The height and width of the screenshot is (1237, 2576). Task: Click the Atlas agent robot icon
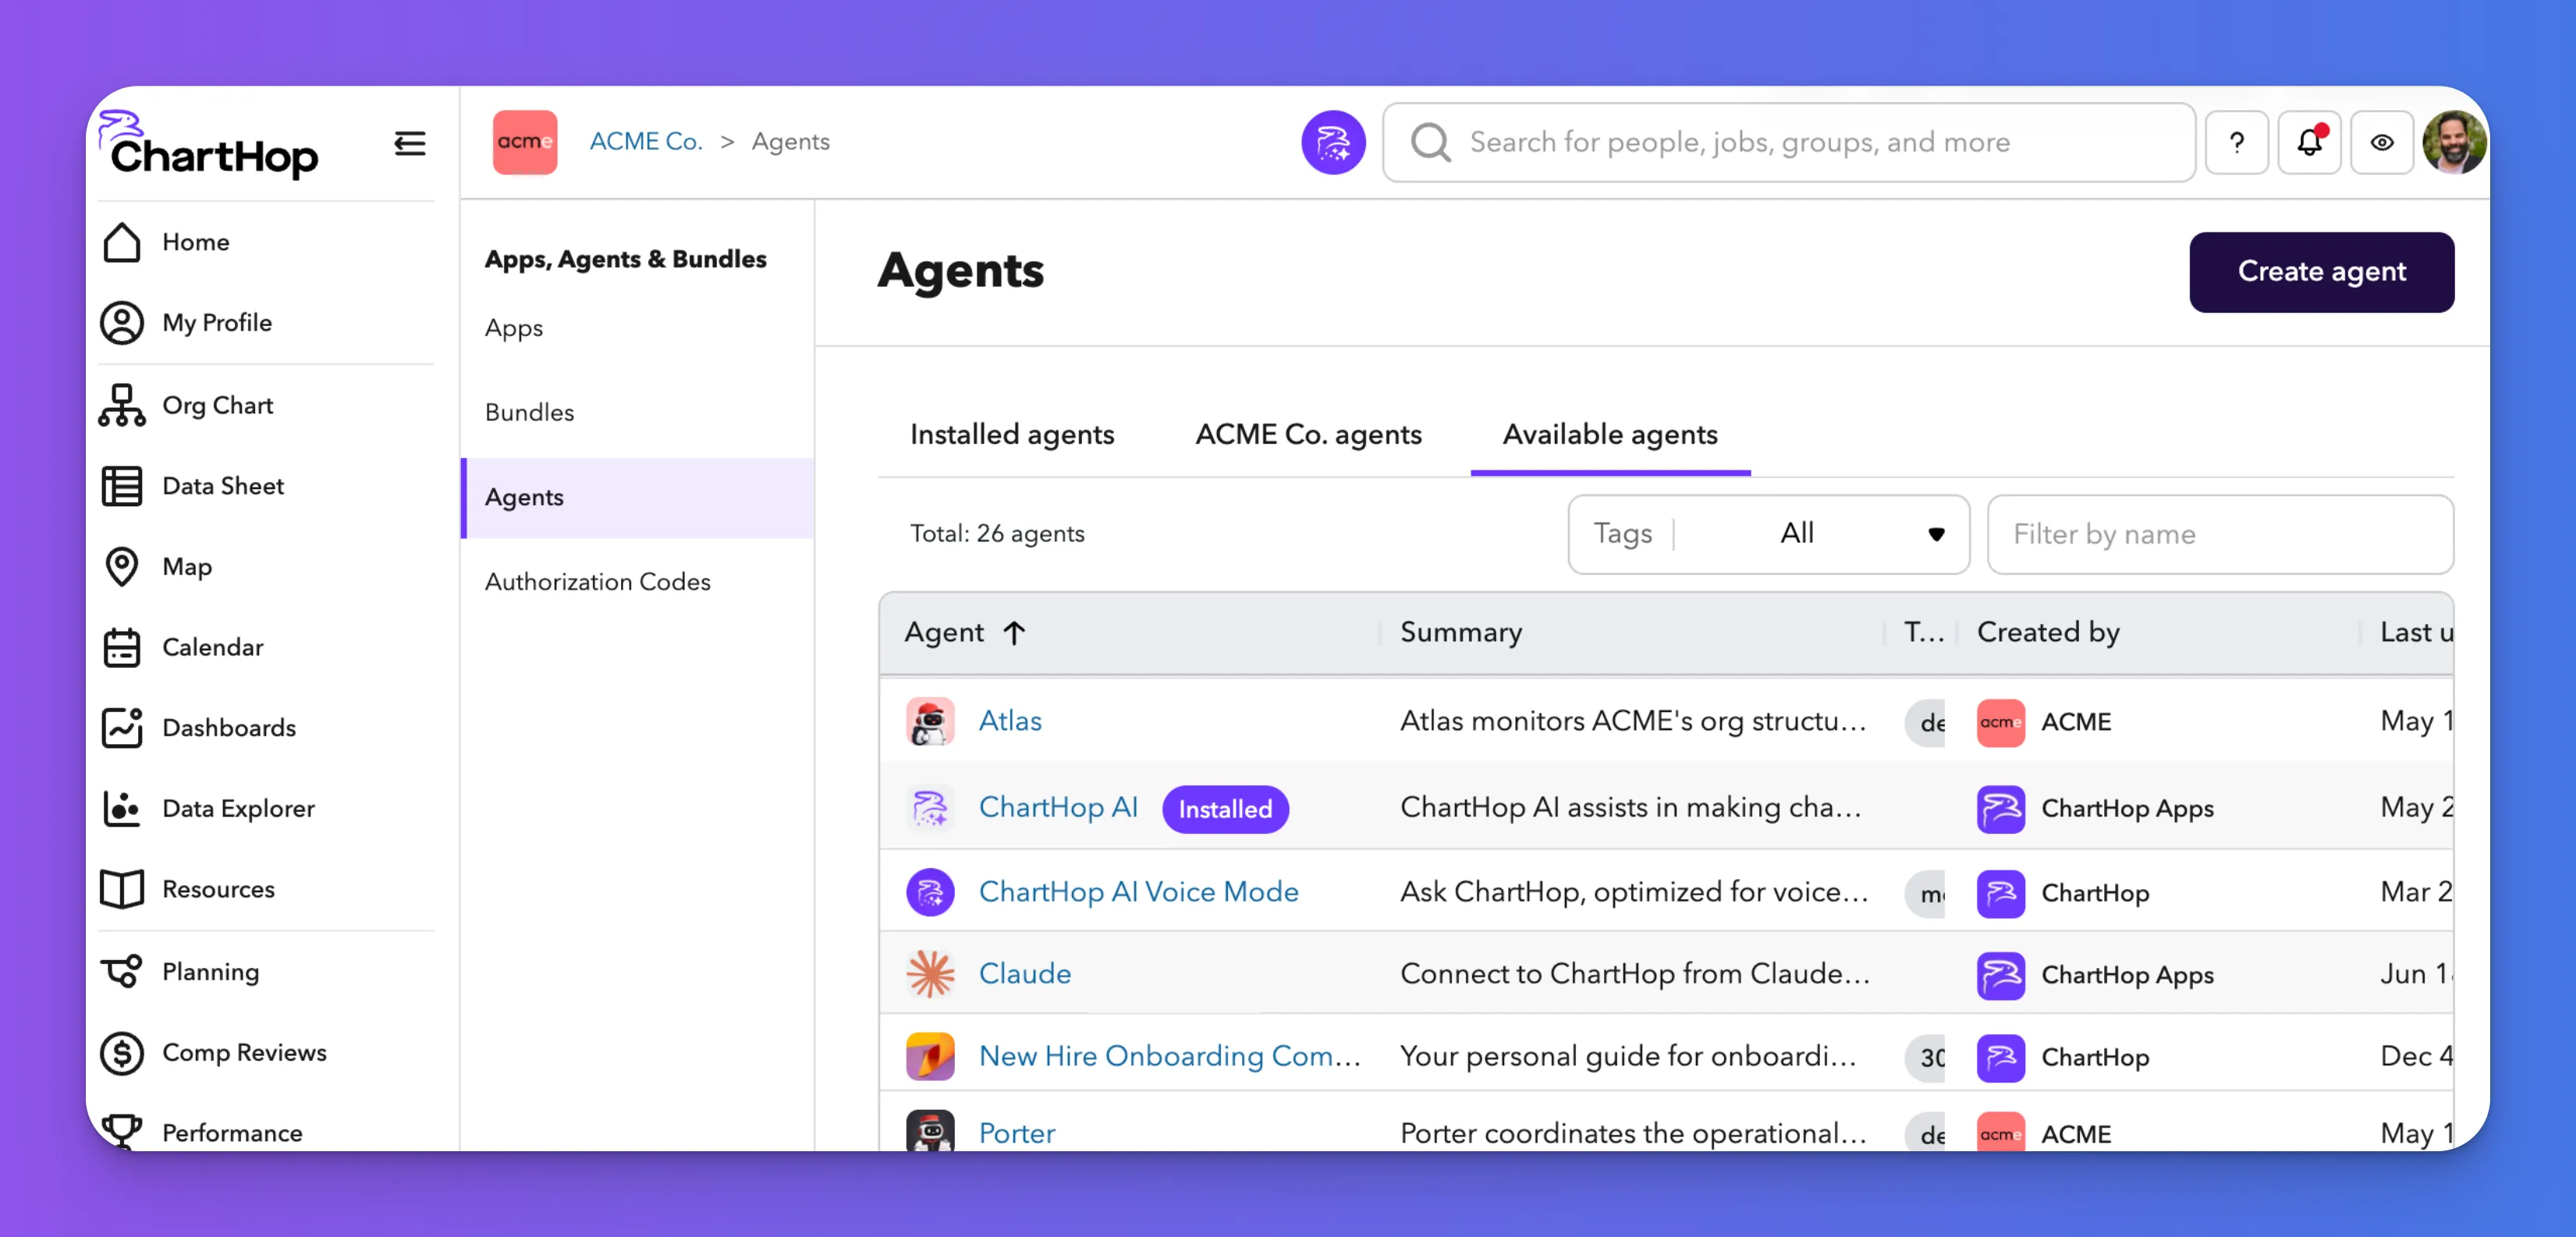pyautogui.click(x=930, y=722)
